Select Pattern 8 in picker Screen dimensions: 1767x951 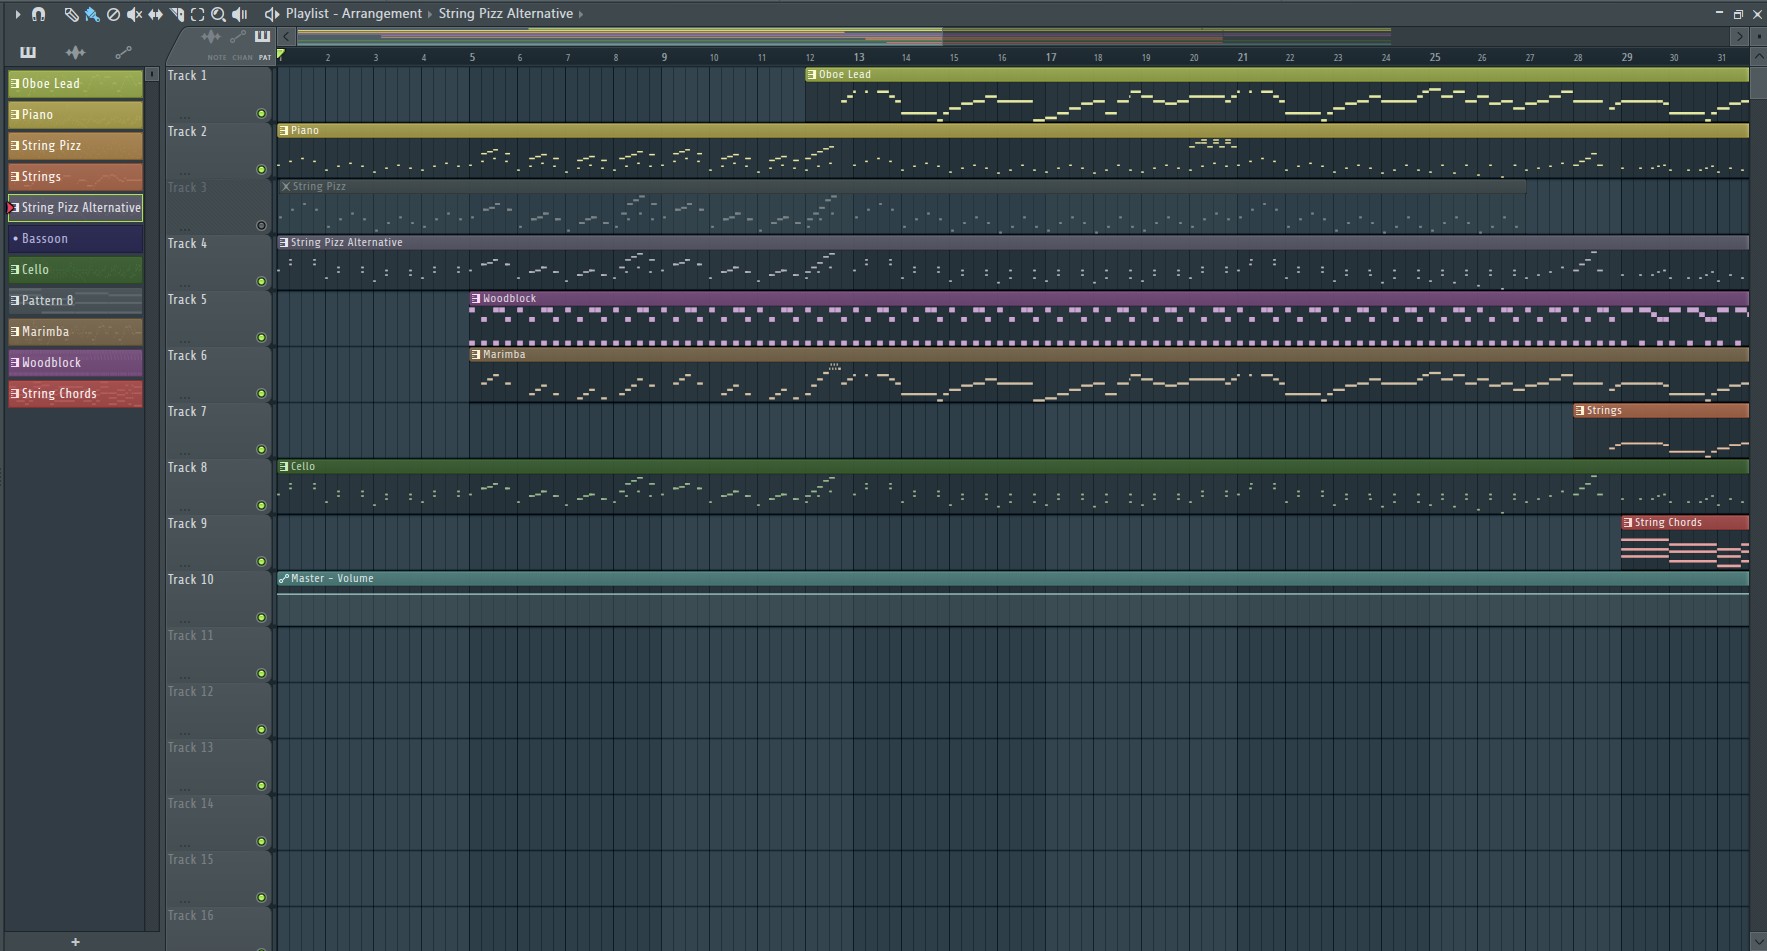click(75, 301)
